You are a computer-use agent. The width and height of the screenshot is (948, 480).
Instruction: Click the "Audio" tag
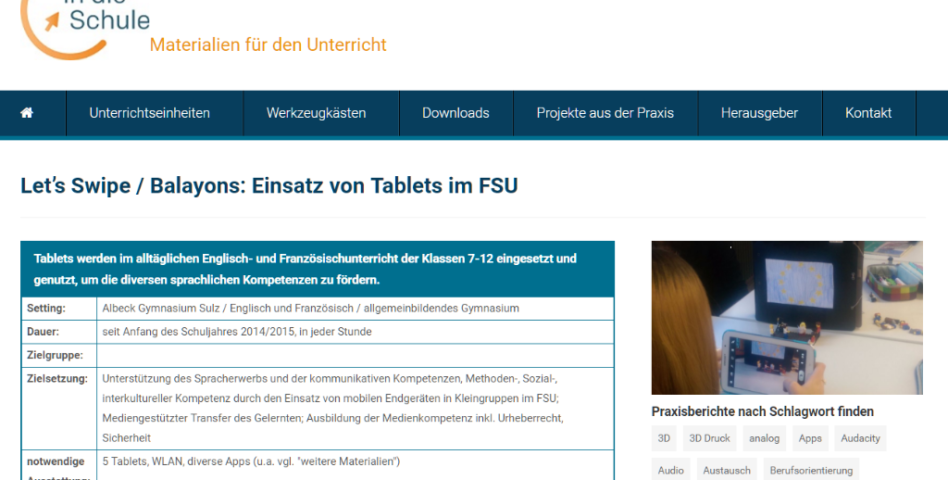(671, 470)
